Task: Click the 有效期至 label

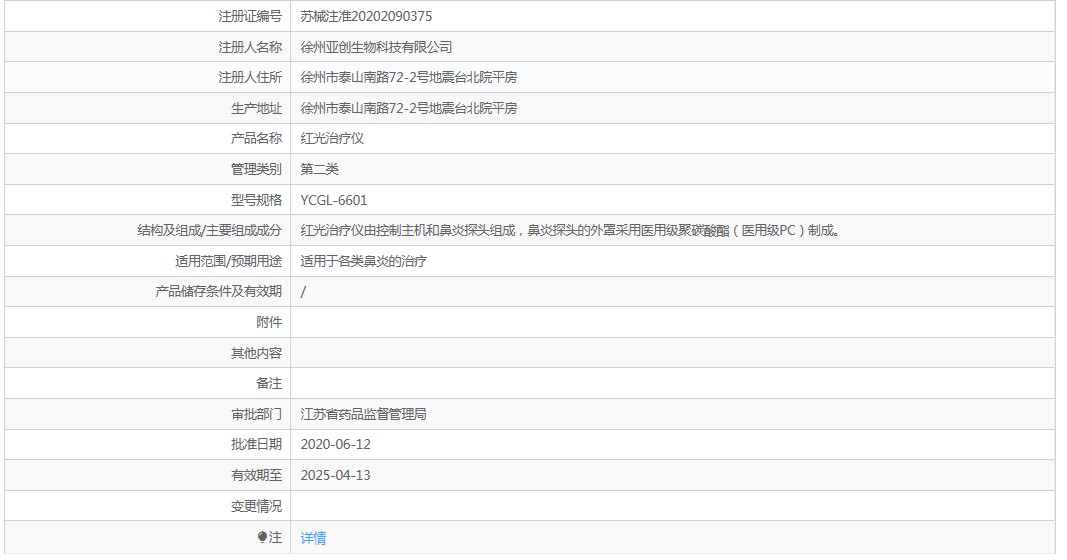Action: (256, 475)
